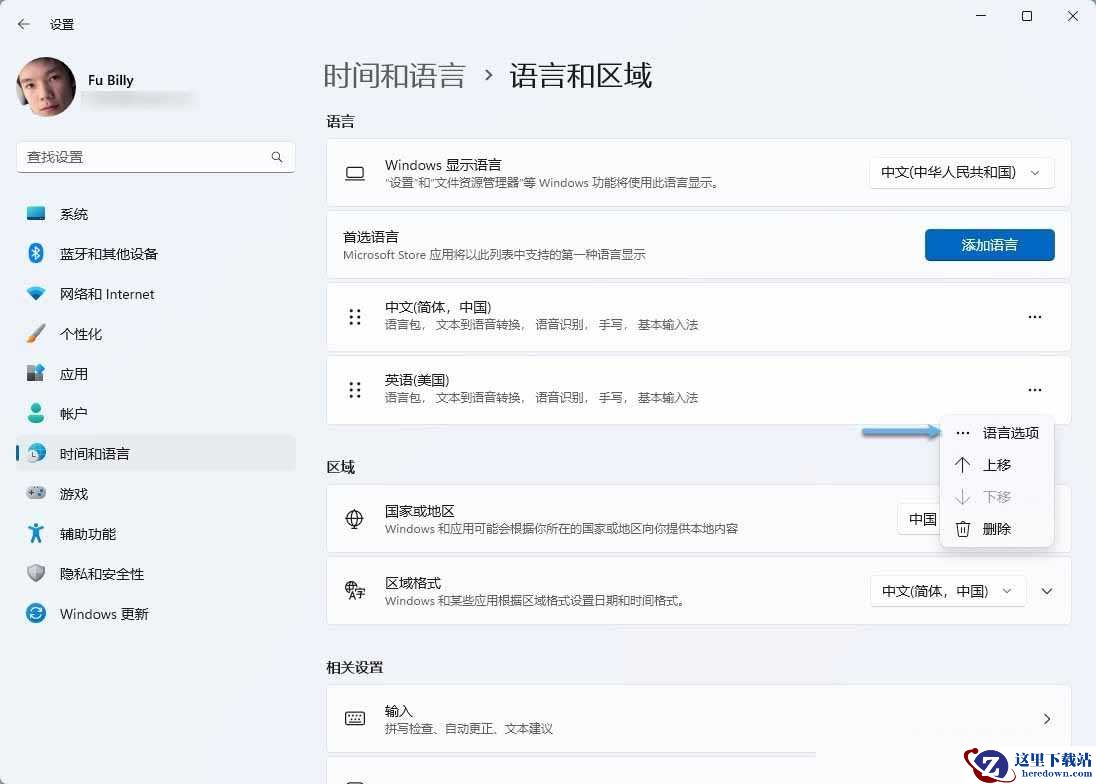Select the 中文(简体，中国) language row

pos(698,317)
